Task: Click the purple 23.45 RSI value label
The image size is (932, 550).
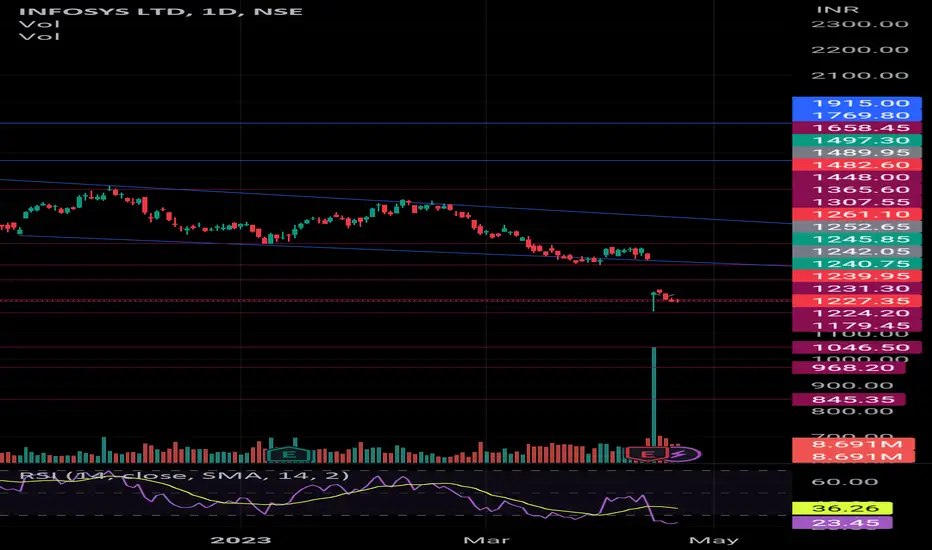Action: pos(842,523)
